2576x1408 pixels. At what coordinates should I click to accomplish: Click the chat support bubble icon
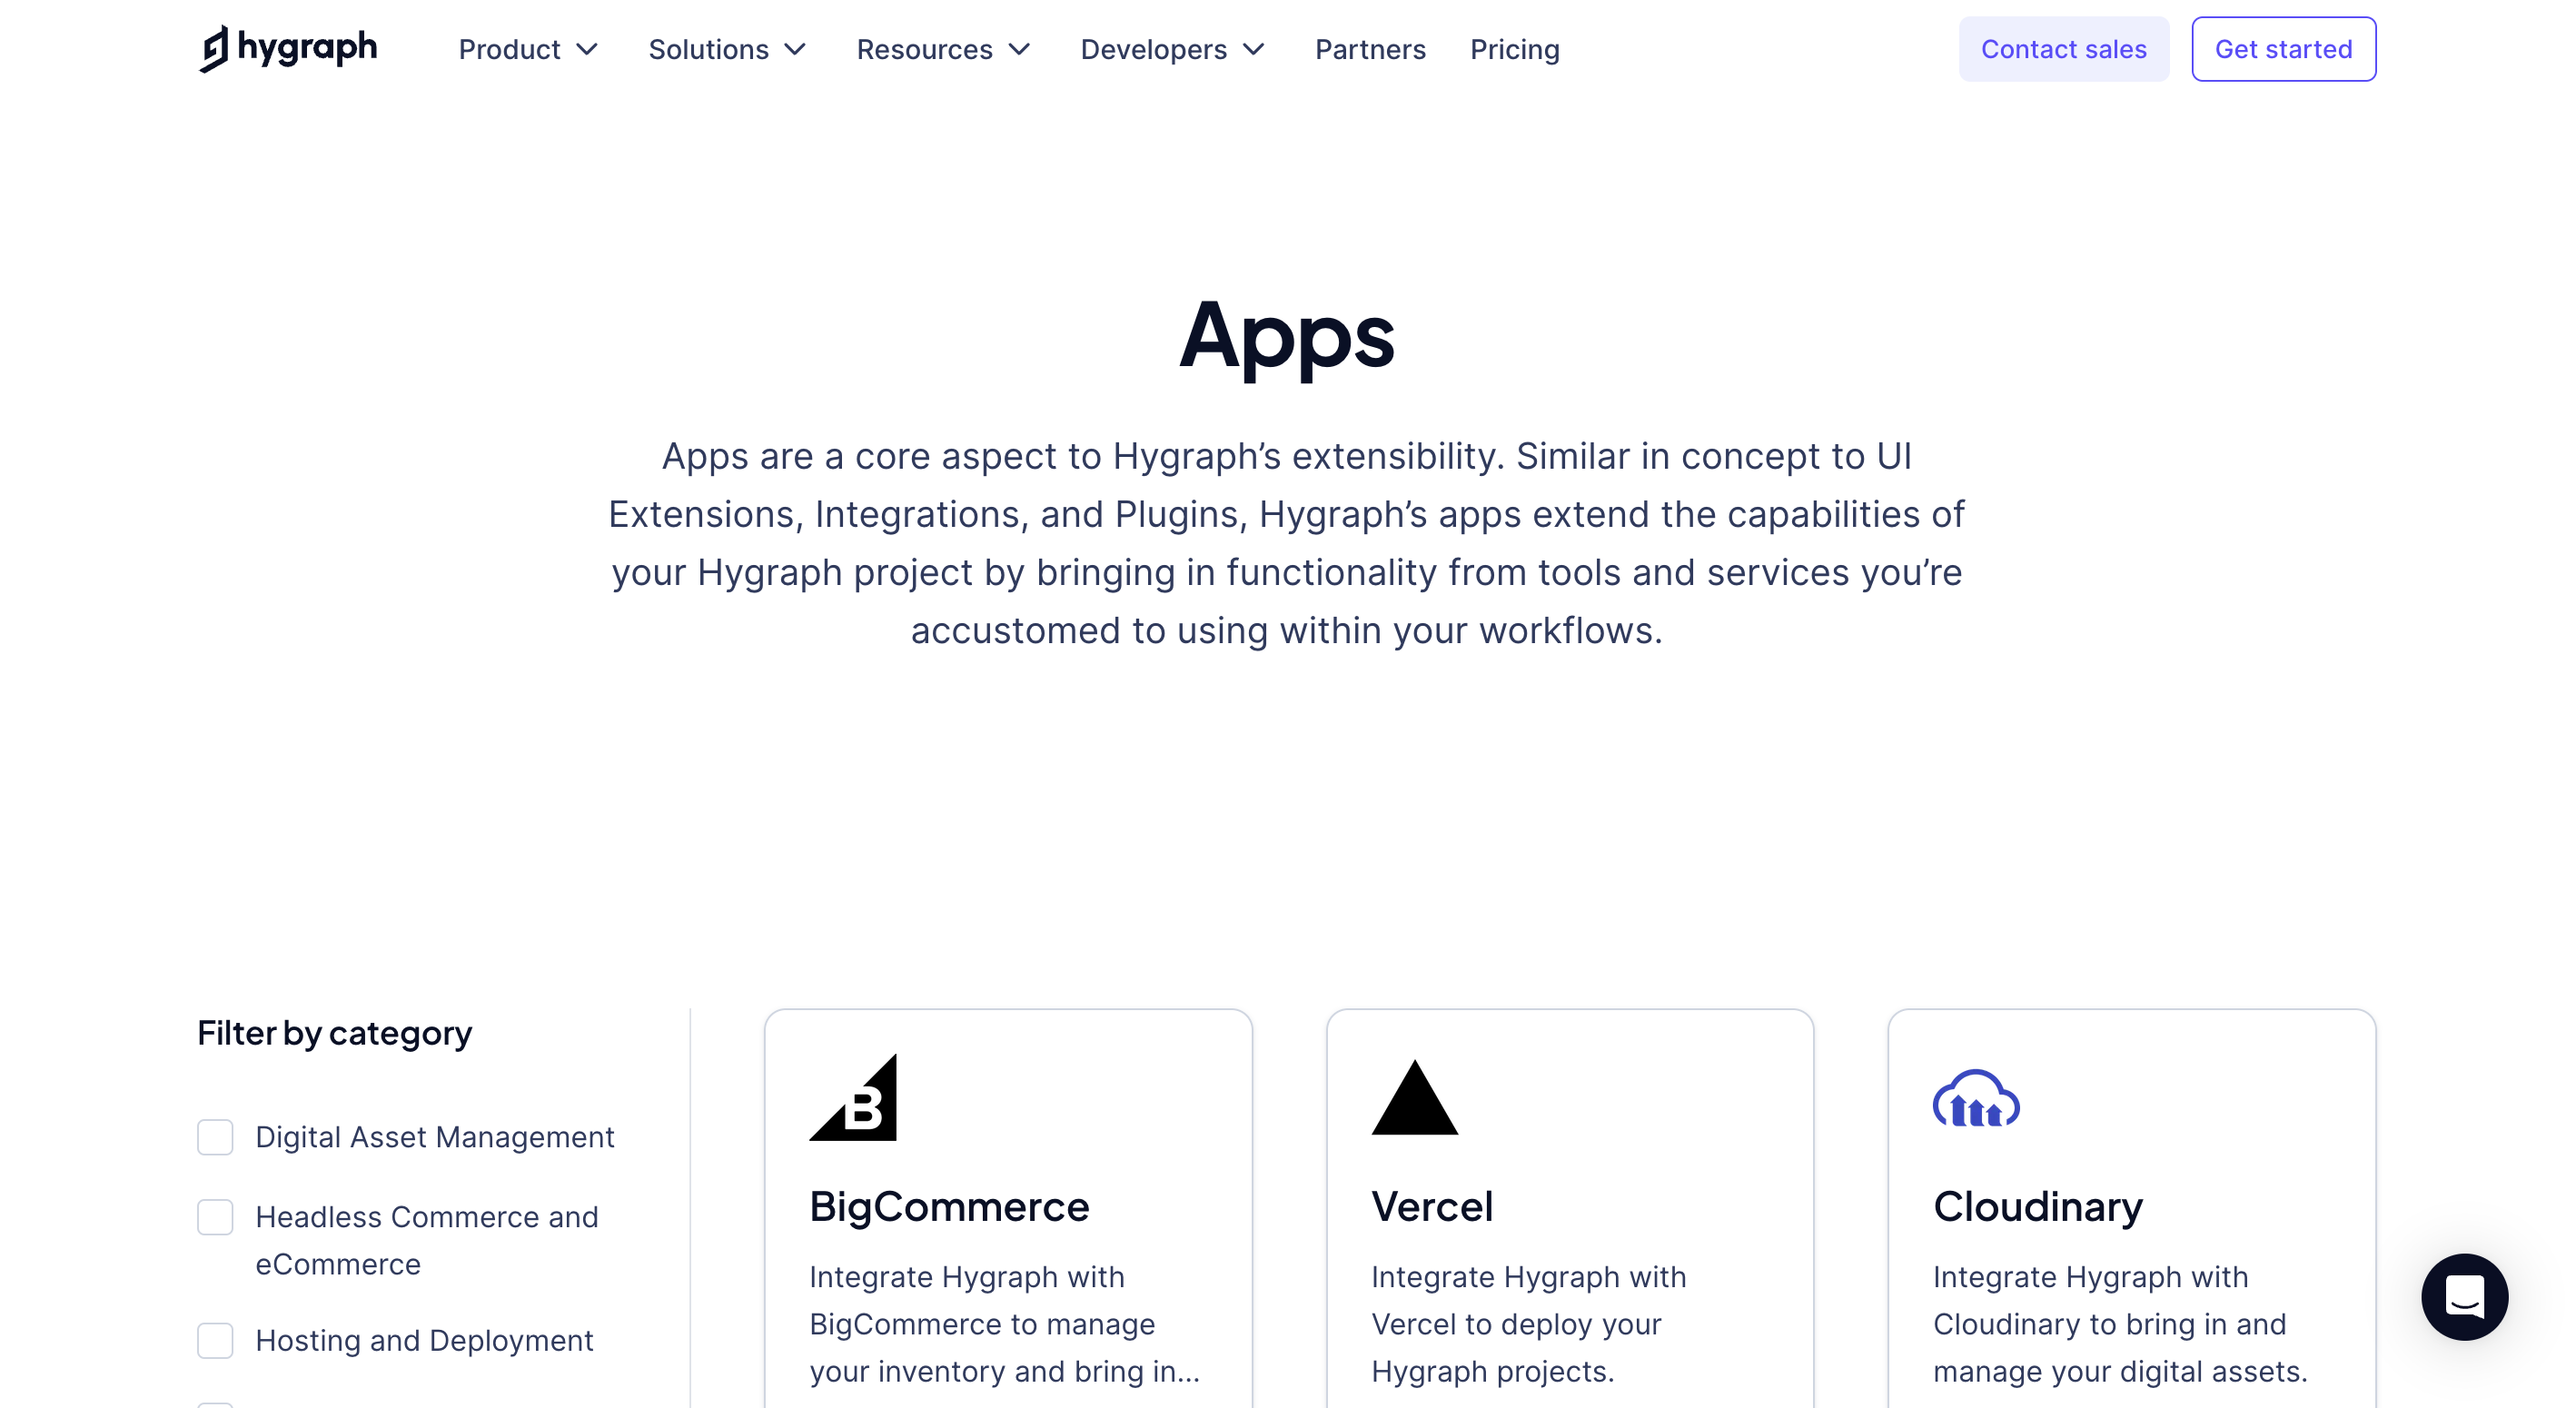(x=2462, y=1297)
